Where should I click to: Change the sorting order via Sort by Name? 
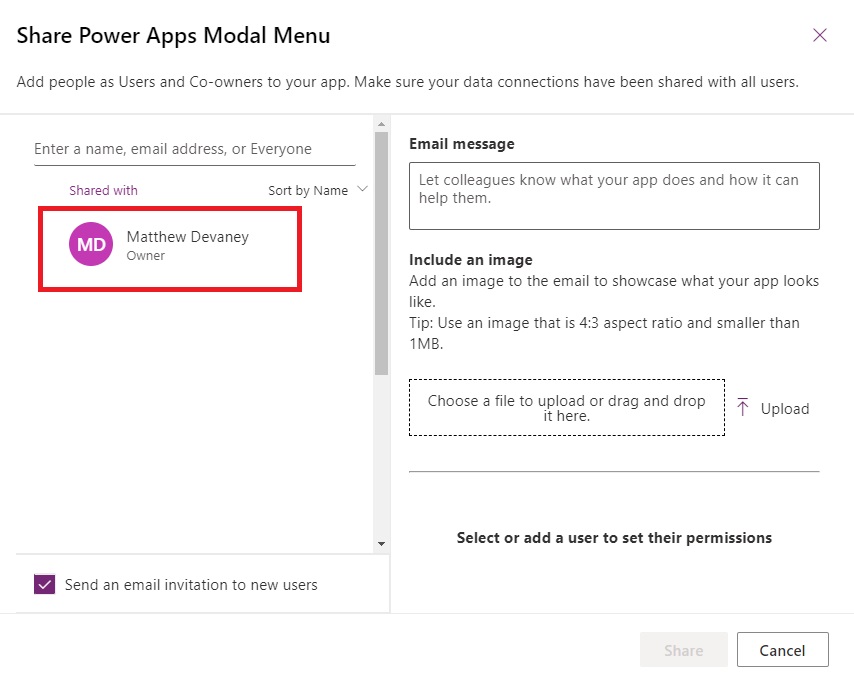click(x=318, y=189)
